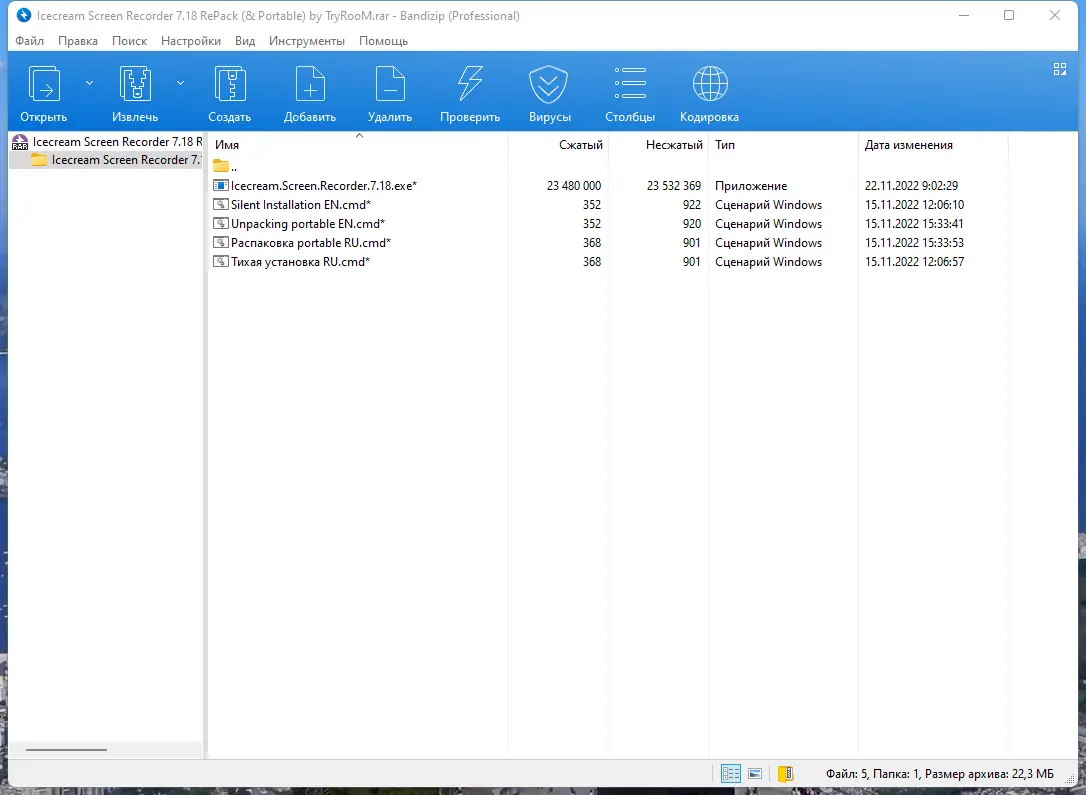Open the Кодировка globe icon
Image resolution: width=1086 pixels, height=795 pixels.
(710, 84)
